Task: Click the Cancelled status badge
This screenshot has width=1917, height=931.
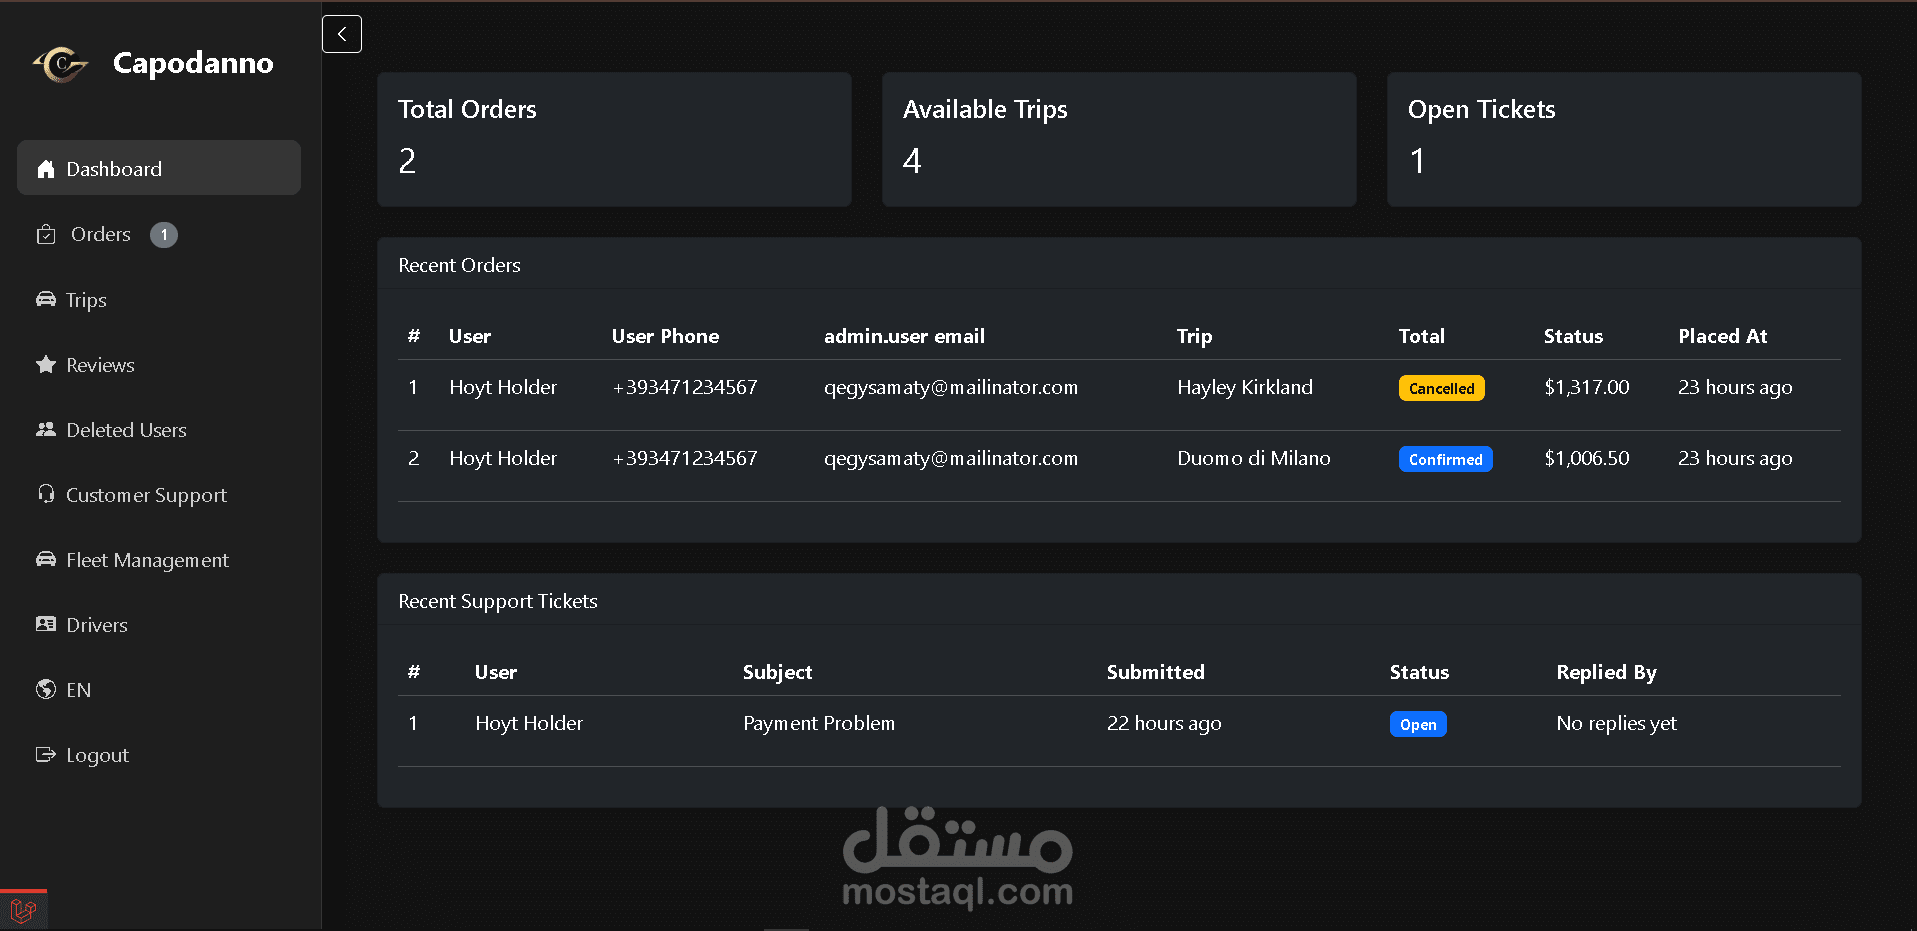Action: (1441, 388)
